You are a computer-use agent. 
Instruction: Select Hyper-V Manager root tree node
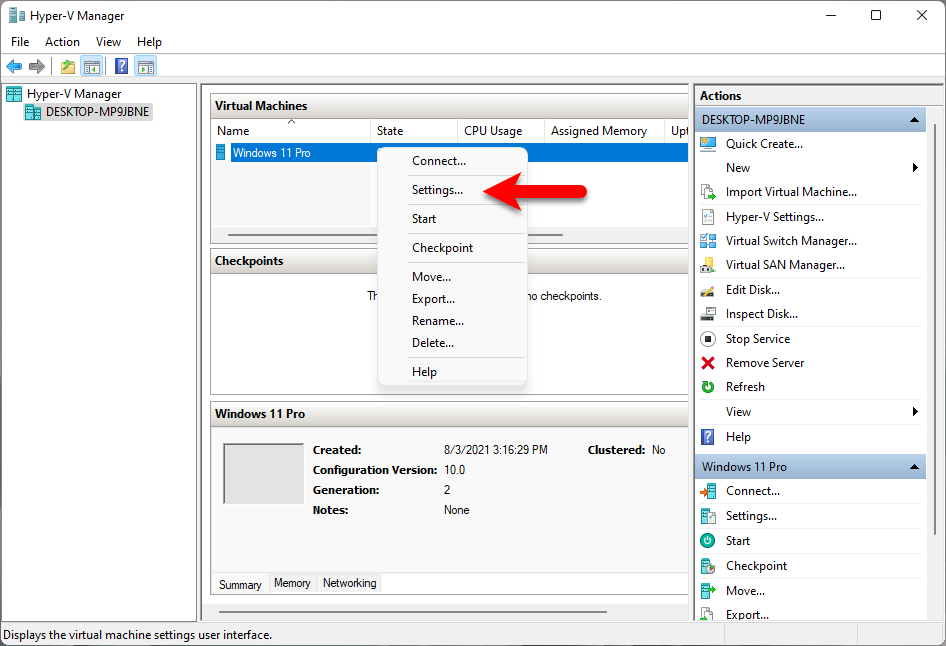point(74,93)
